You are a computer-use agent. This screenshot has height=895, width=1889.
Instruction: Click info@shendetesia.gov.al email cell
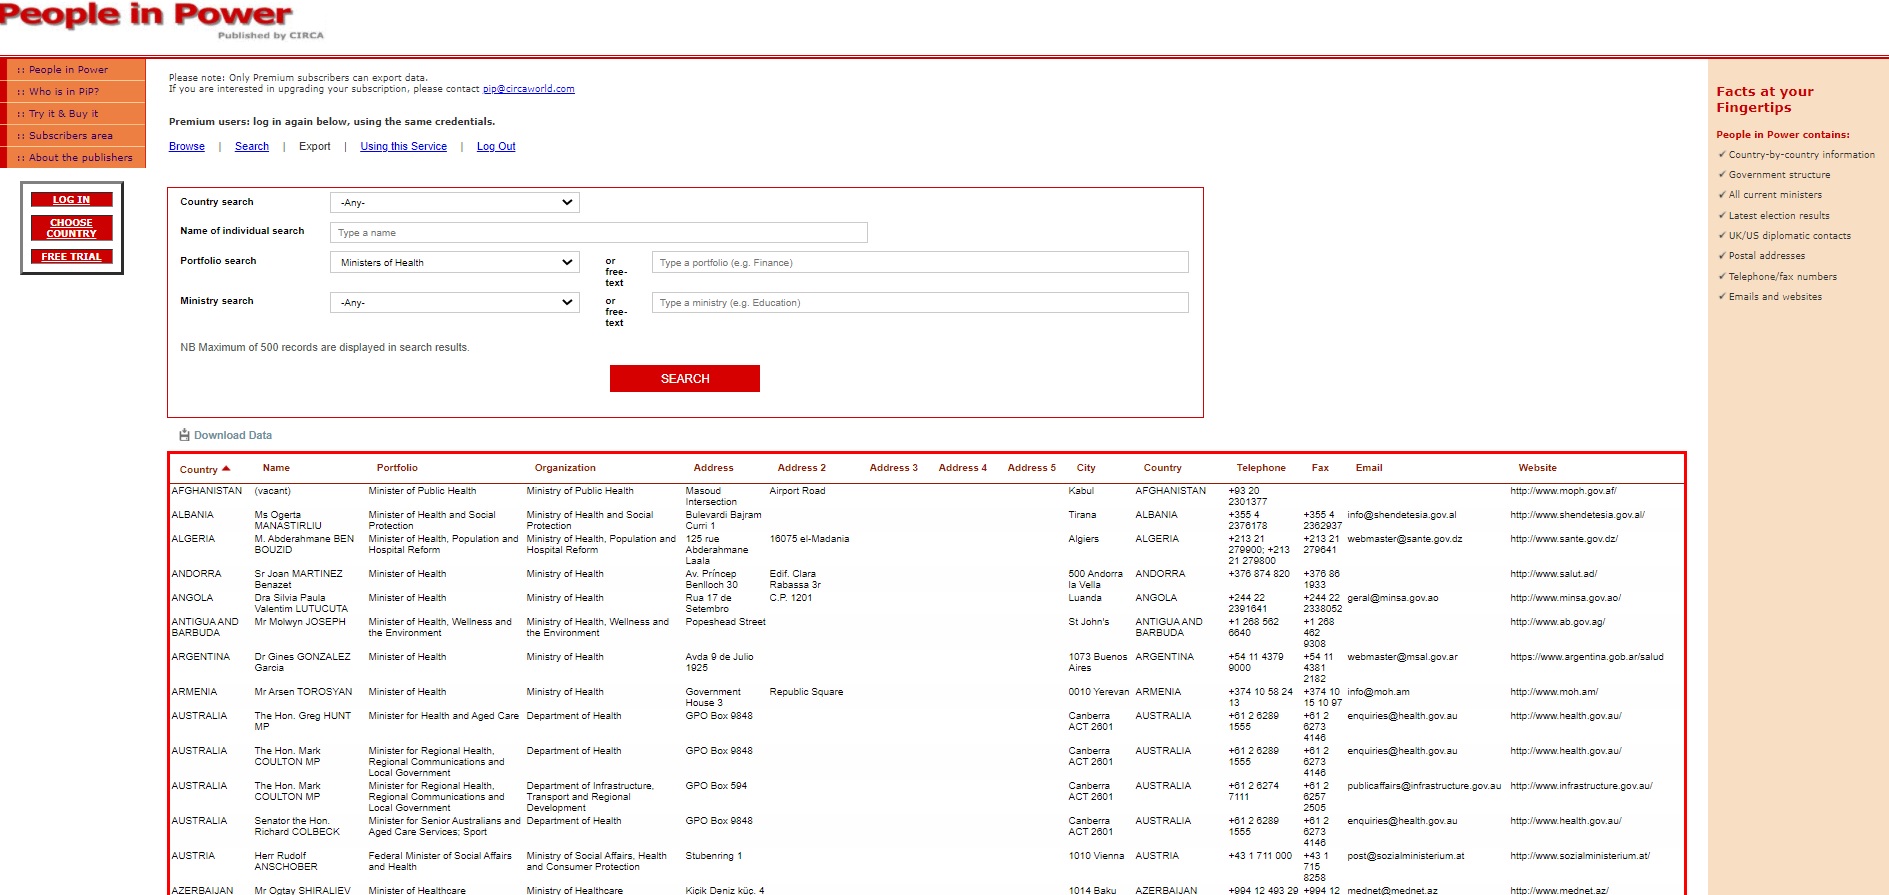click(1402, 515)
